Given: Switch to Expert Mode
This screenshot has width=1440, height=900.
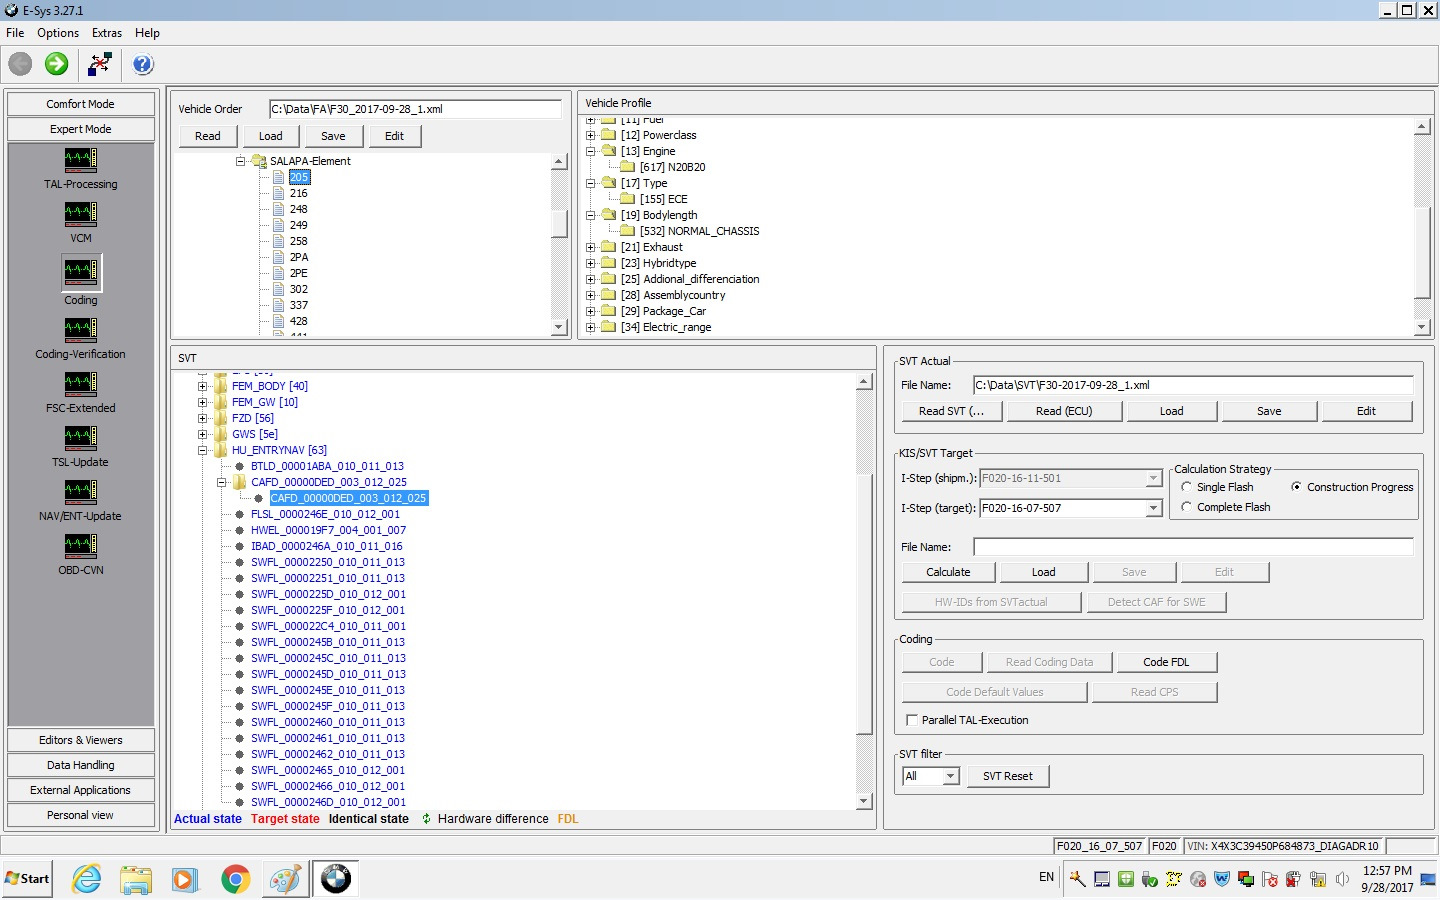Looking at the screenshot, I should pos(81,129).
